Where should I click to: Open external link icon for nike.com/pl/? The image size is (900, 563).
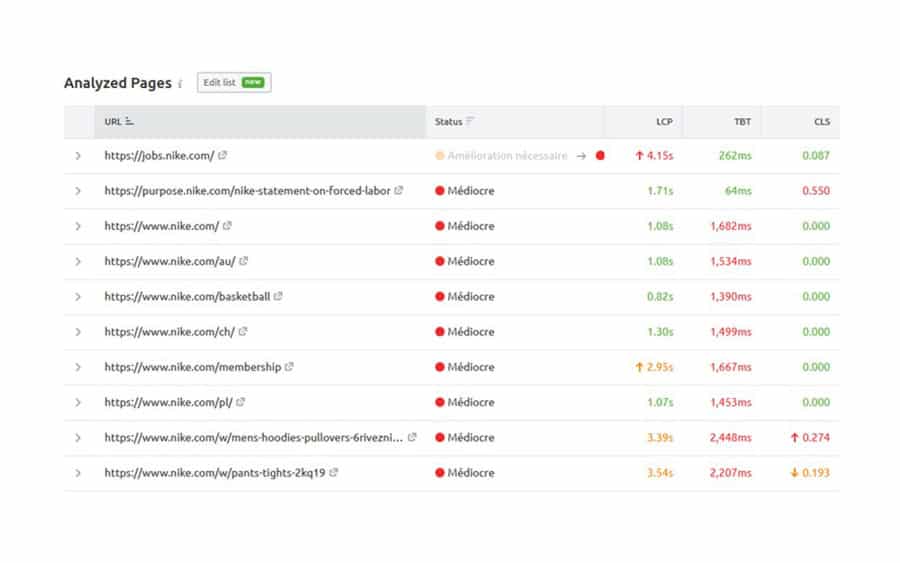click(x=241, y=402)
